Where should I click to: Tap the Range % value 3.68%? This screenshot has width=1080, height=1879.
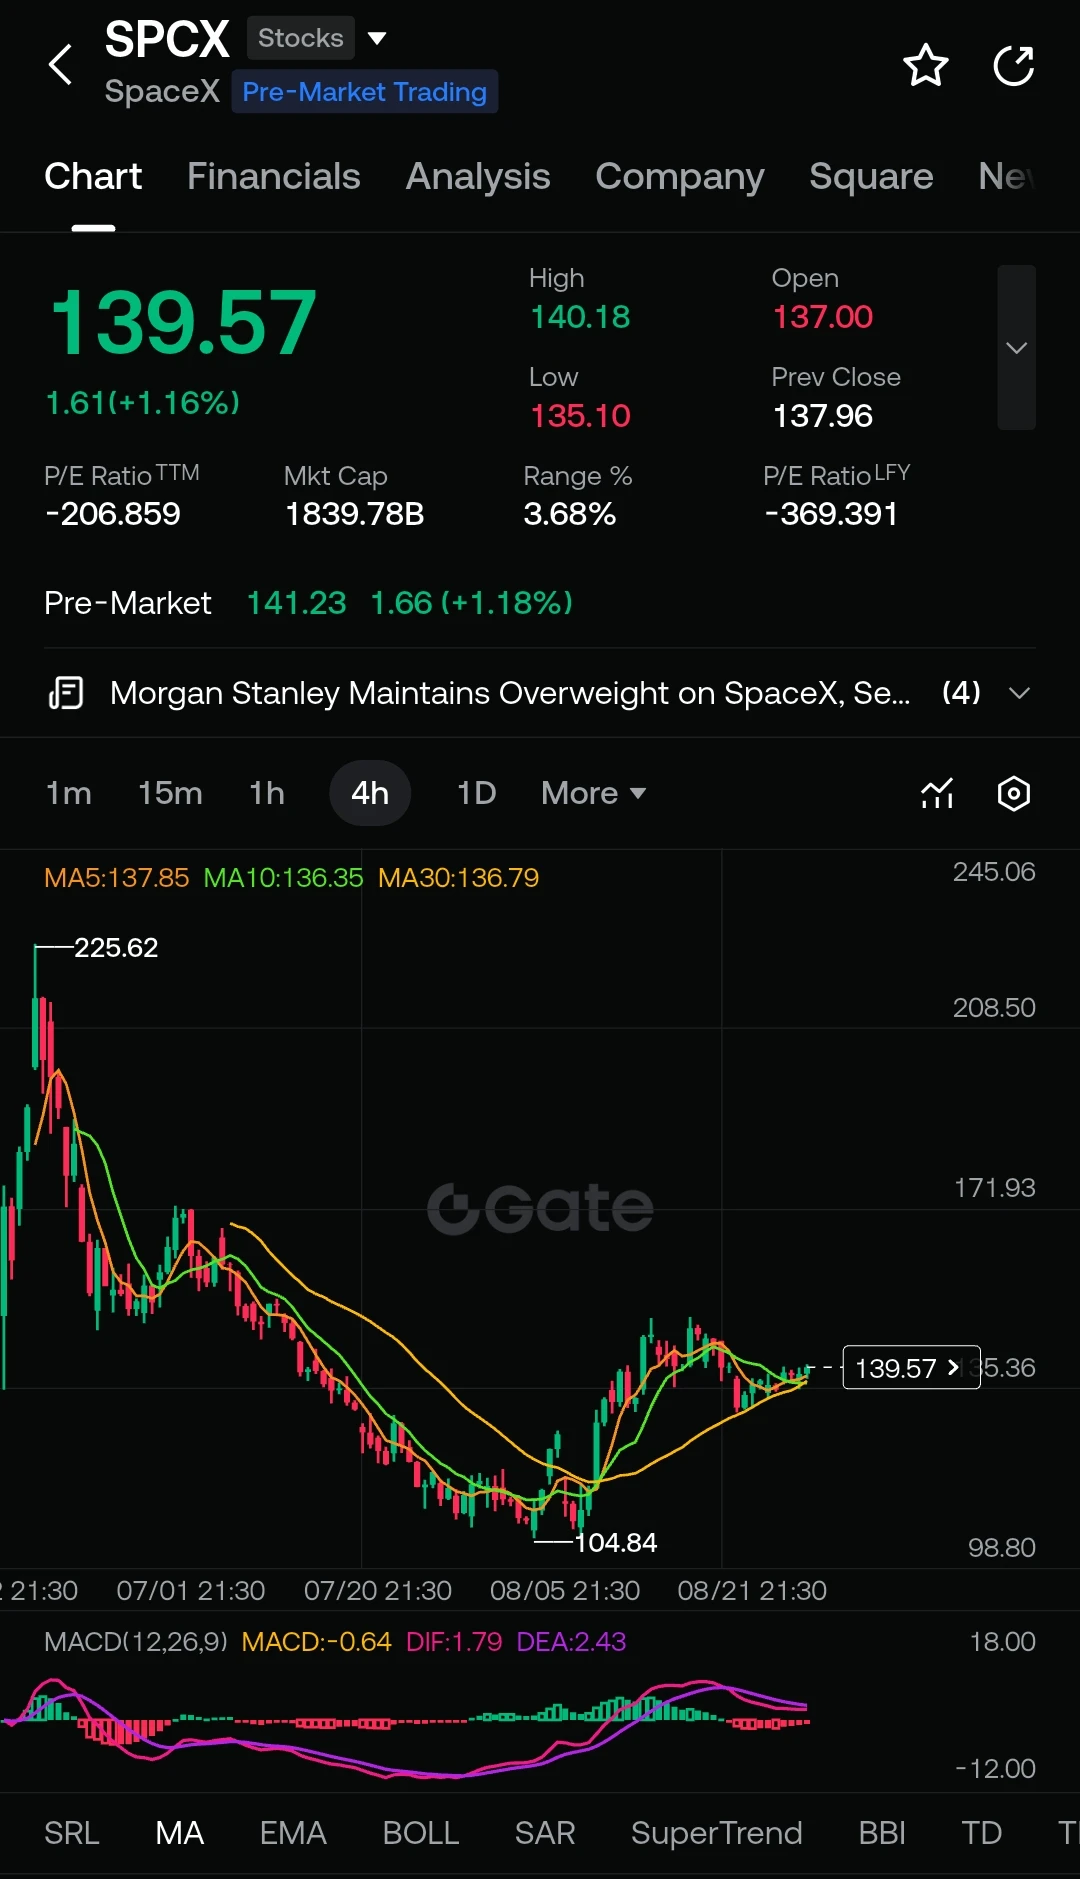(x=570, y=514)
